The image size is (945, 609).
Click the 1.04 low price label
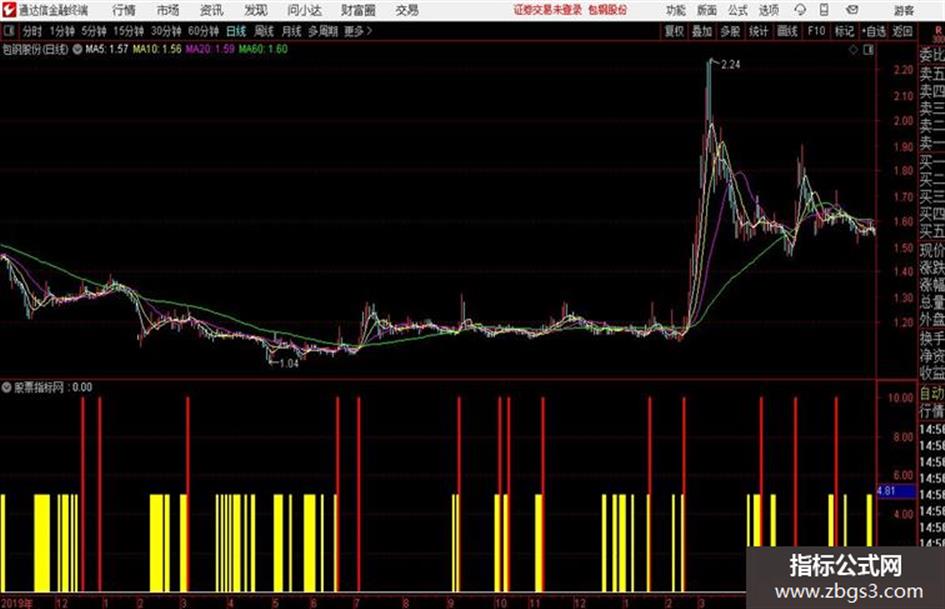pyautogui.click(x=289, y=363)
